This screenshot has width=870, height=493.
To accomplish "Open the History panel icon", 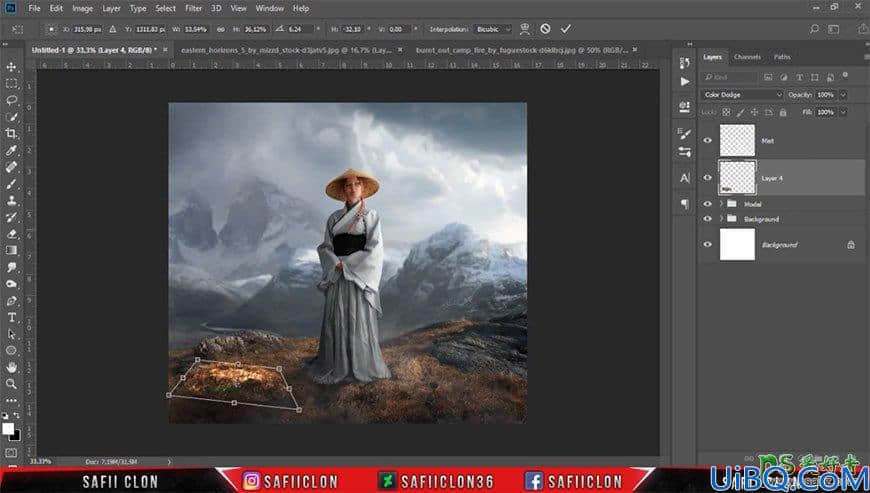I will coord(685,63).
